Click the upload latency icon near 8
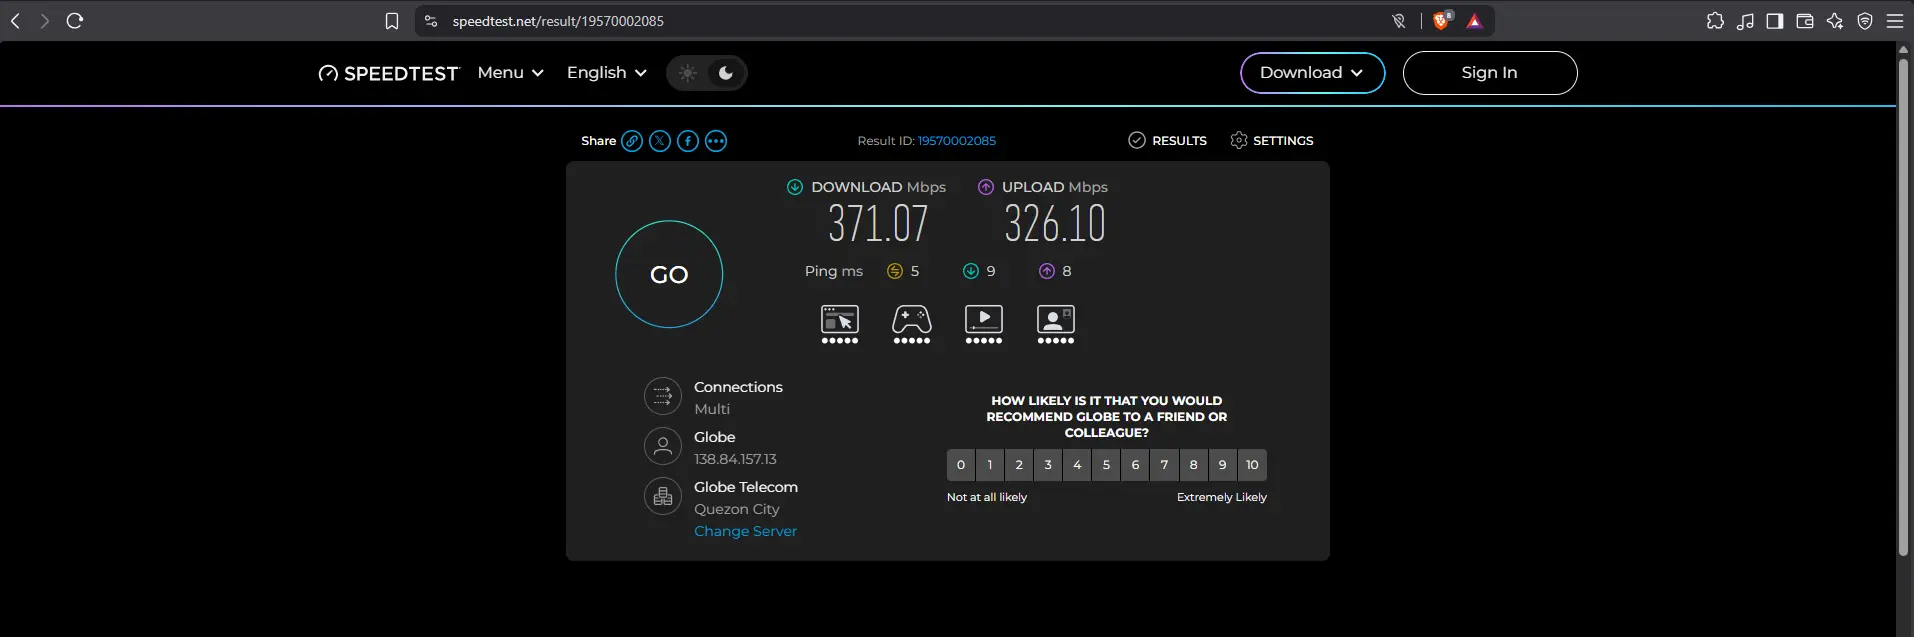 [x=1047, y=271]
